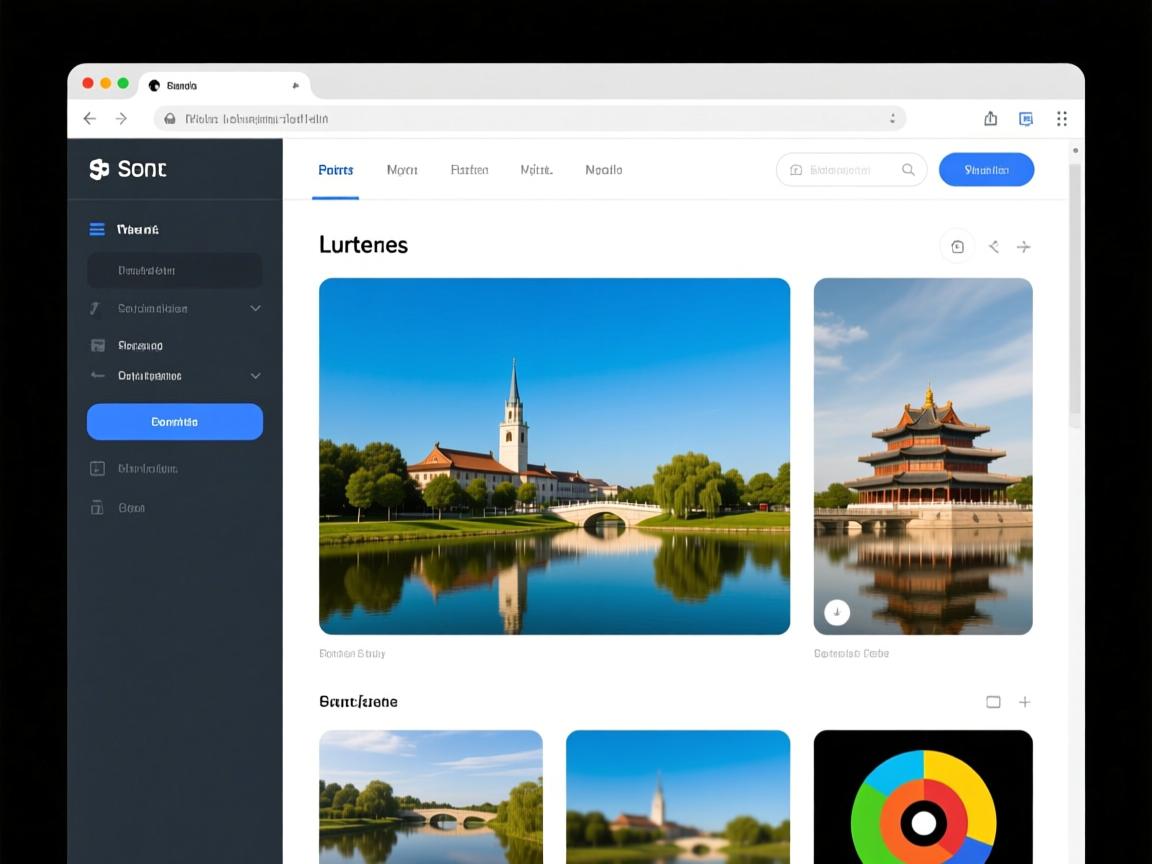Go forward using the gallery right arrow icon
This screenshot has height=864, width=1152.
point(1024,246)
